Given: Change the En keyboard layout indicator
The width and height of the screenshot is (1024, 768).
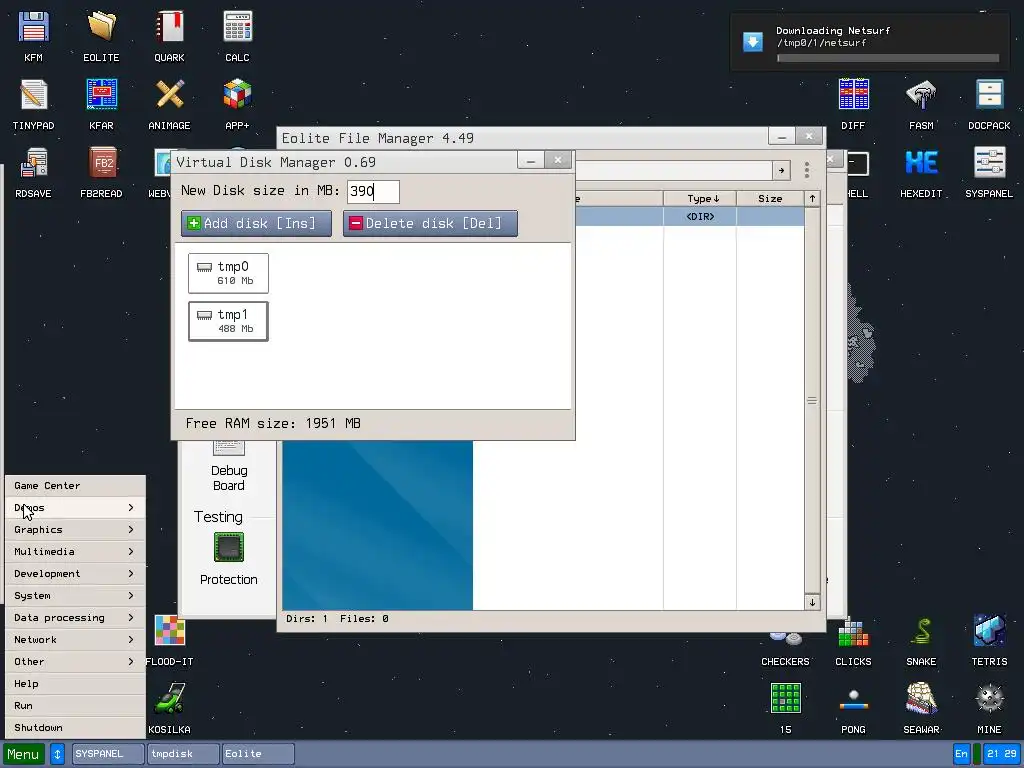Looking at the screenshot, I should (x=961, y=754).
